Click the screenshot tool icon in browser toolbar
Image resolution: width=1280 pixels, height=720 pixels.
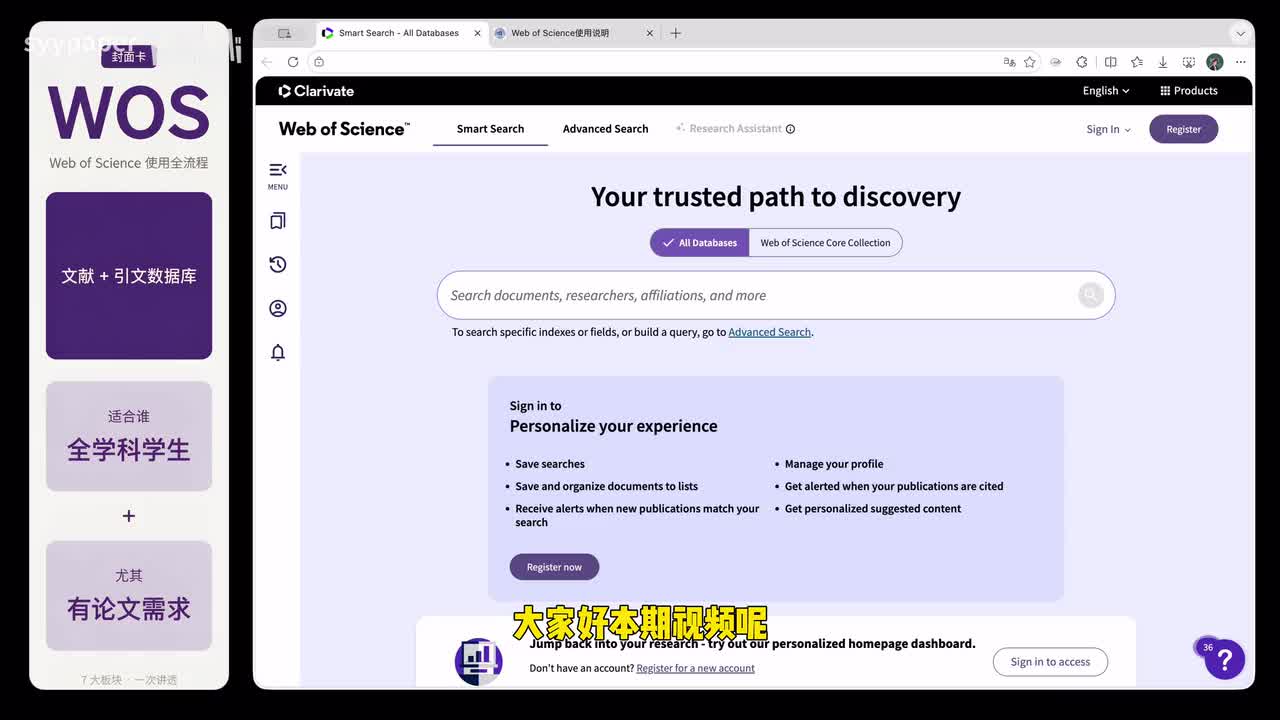[x=1189, y=62]
